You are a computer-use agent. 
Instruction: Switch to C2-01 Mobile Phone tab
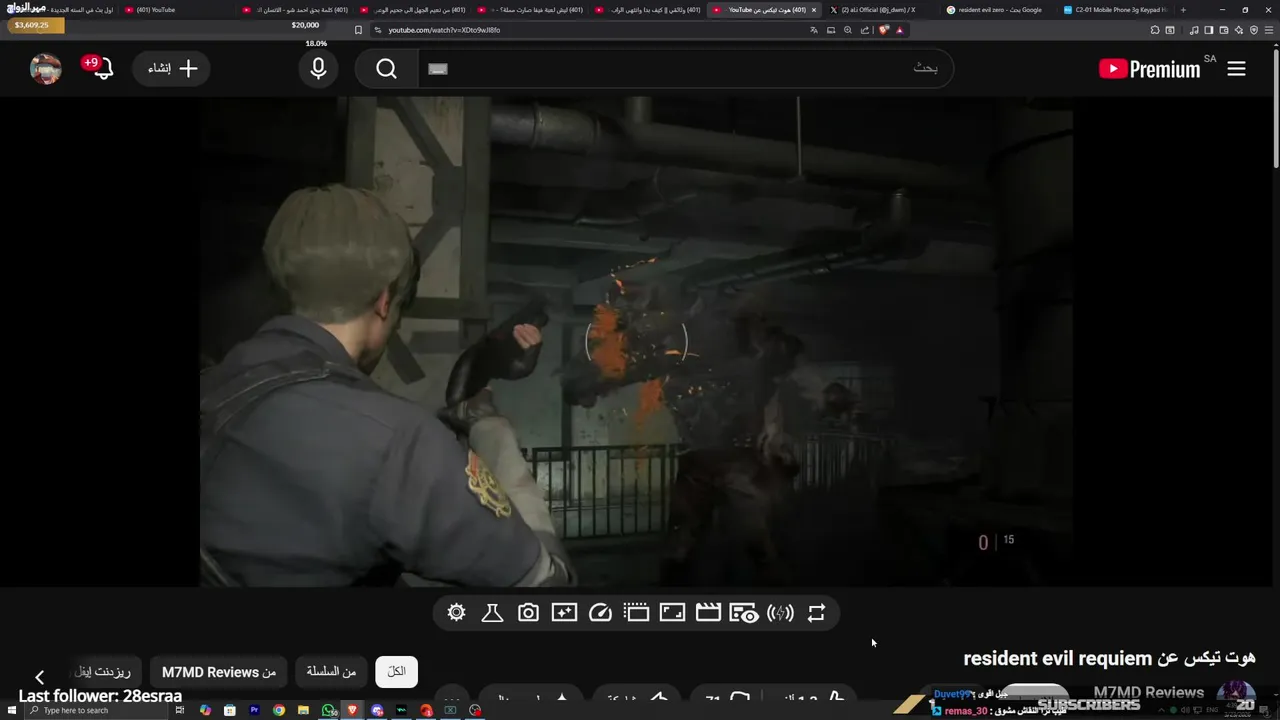coord(1113,10)
